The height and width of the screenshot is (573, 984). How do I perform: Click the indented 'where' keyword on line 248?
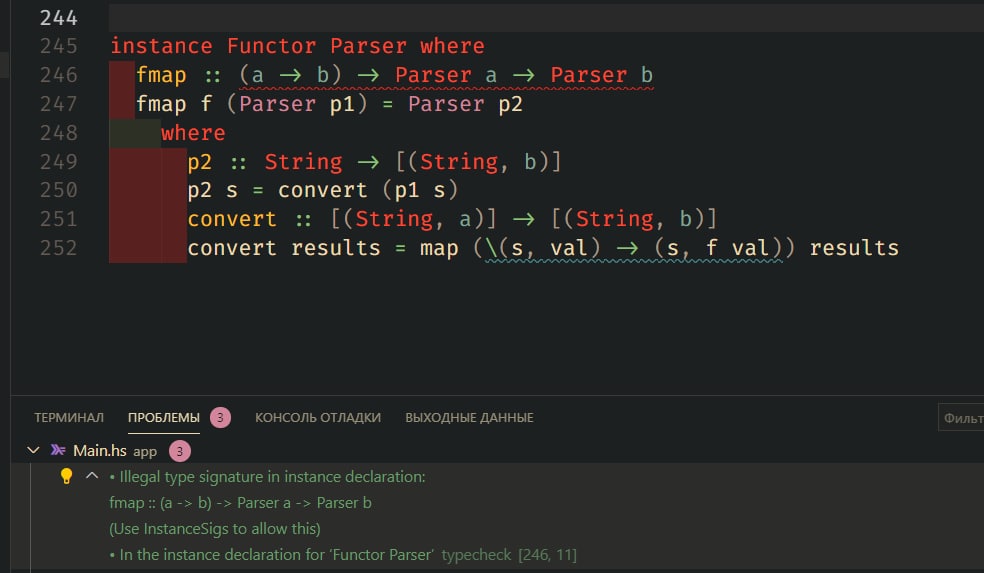click(x=193, y=133)
